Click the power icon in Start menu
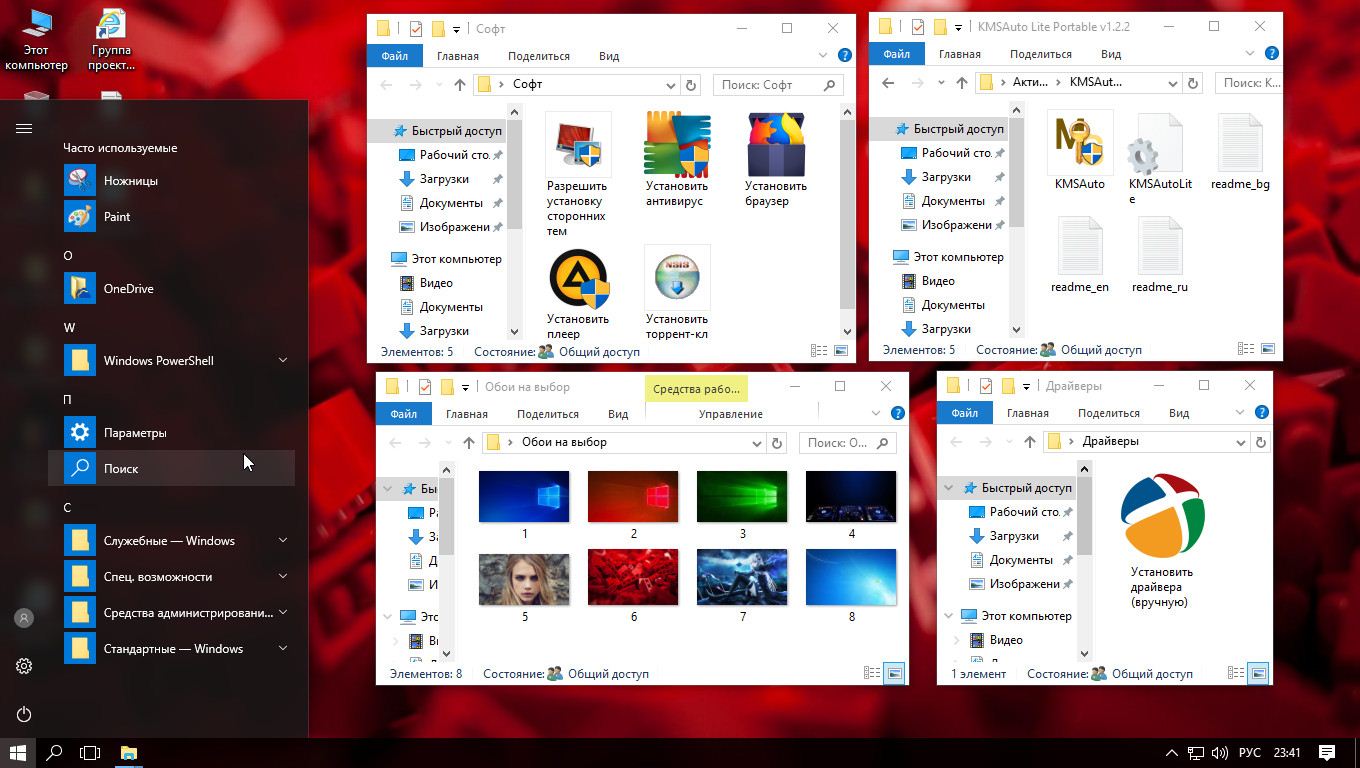Viewport: 1360px width, 768px height. [x=24, y=714]
